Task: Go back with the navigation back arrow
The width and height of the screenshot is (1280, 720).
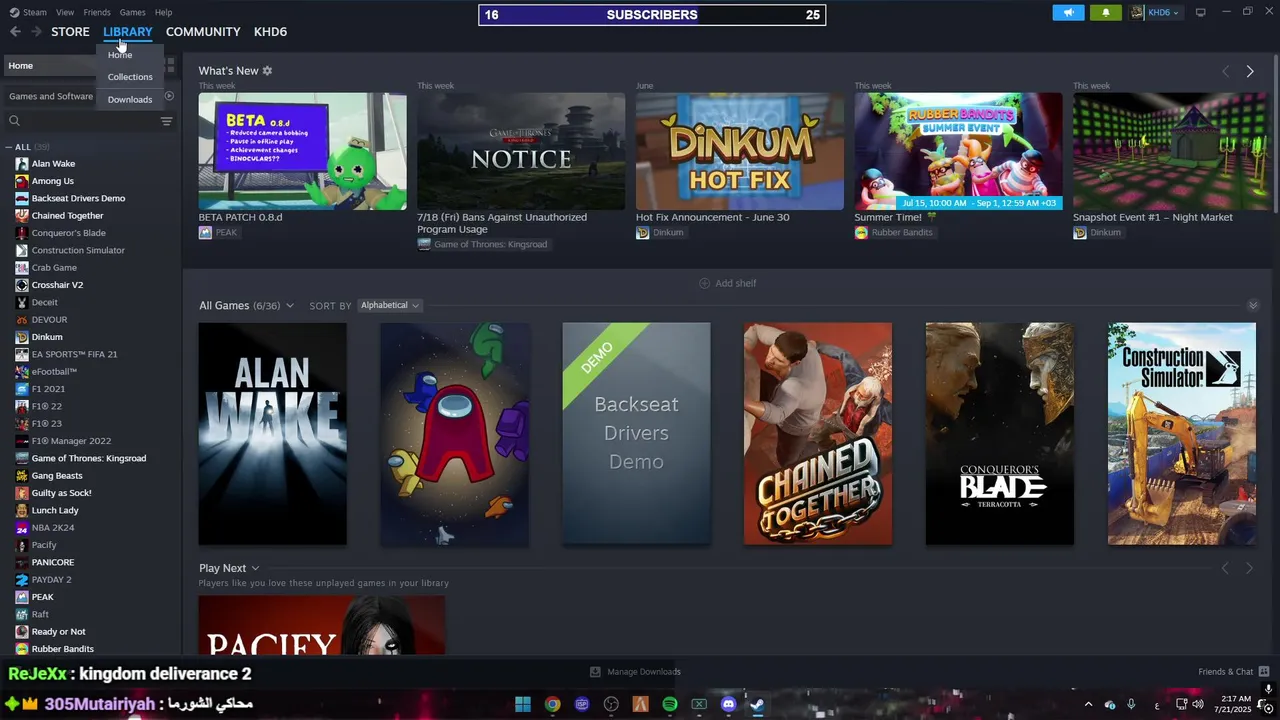Action: click(x=15, y=32)
